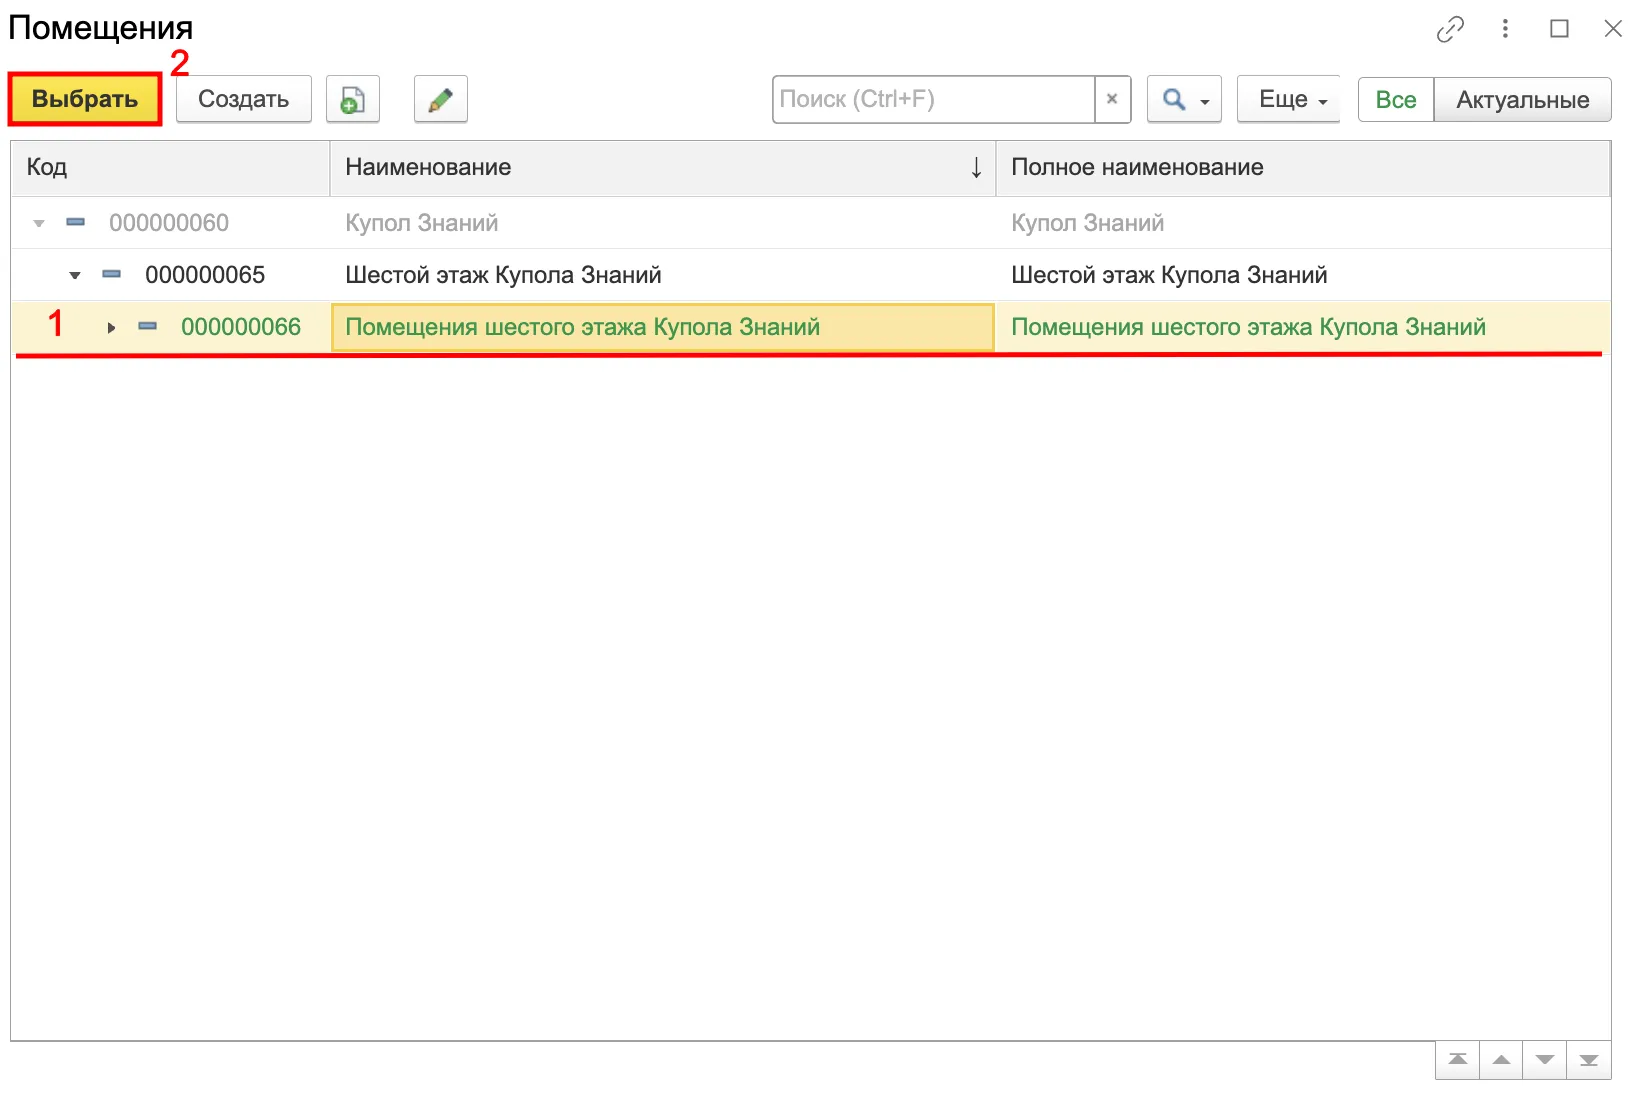Click the Выбрать button
The height and width of the screenshot is (1094, 1642).
click(x=85, y=99)
